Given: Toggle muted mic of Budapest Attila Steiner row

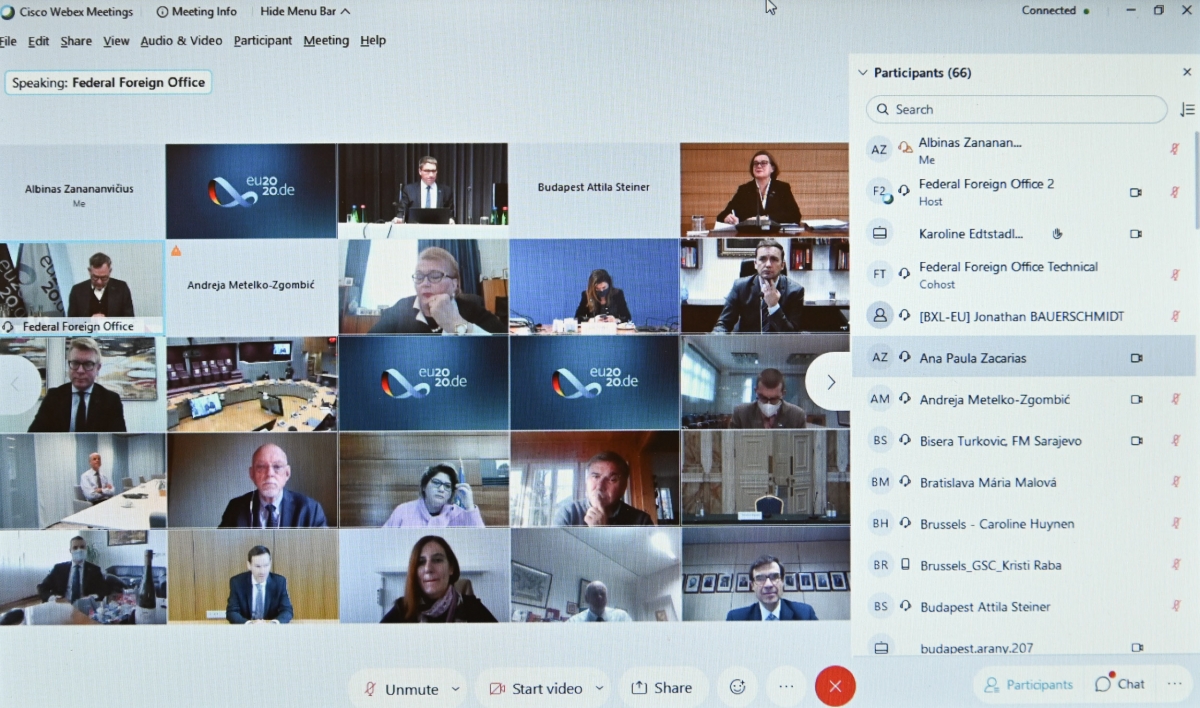Looking at the screenshot, I should click(1175, 606).
